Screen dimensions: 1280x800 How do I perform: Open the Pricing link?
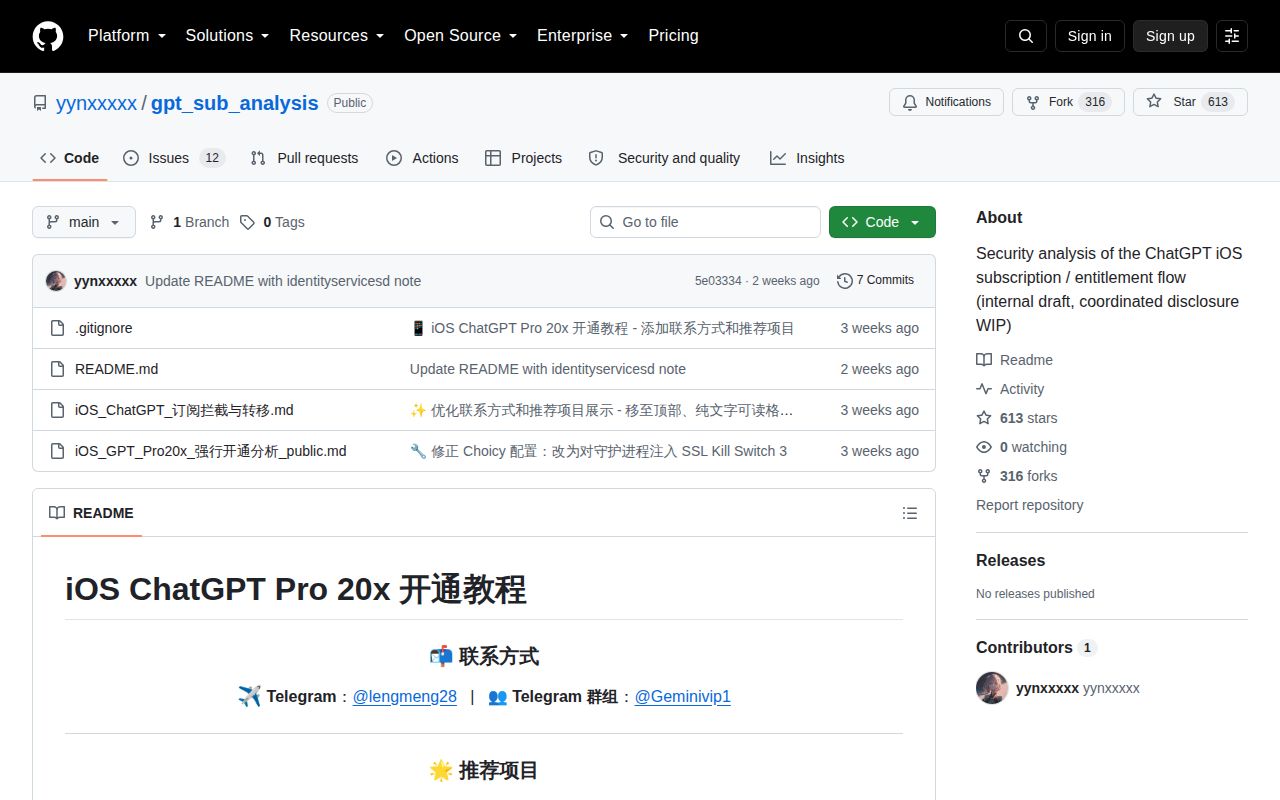(673, 36)
